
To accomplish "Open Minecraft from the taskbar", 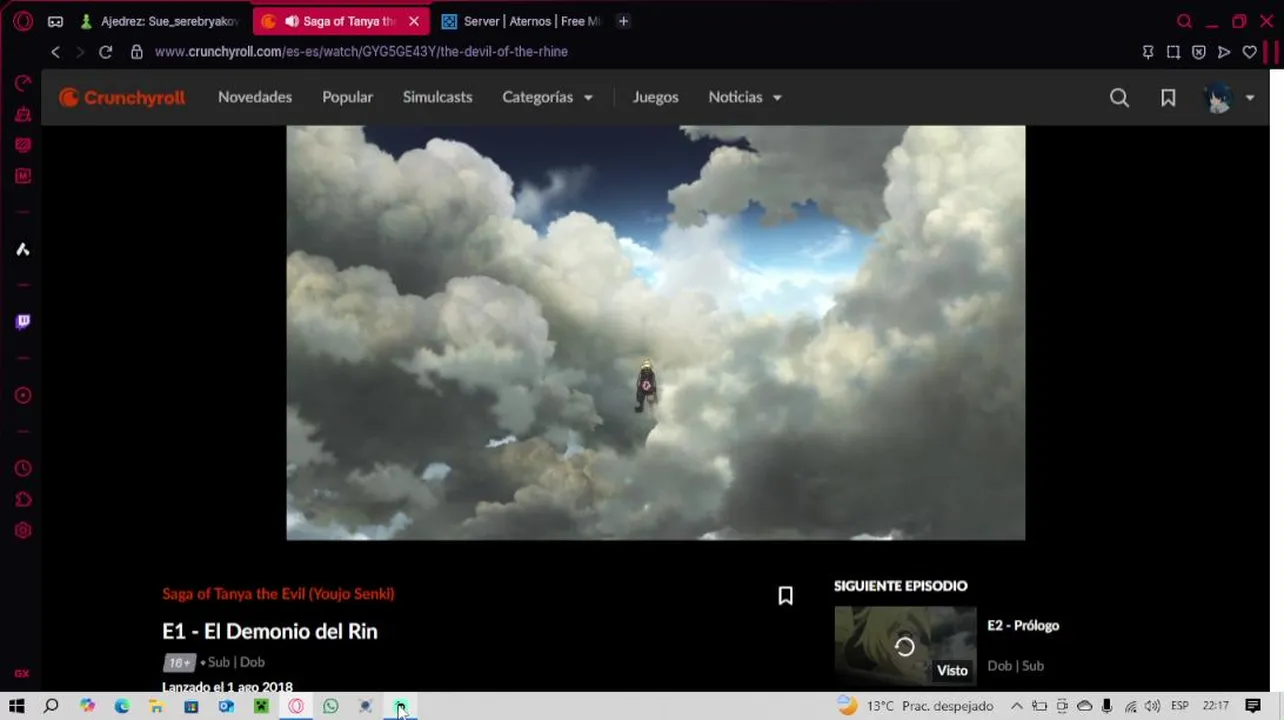I will tap(261, 706).
